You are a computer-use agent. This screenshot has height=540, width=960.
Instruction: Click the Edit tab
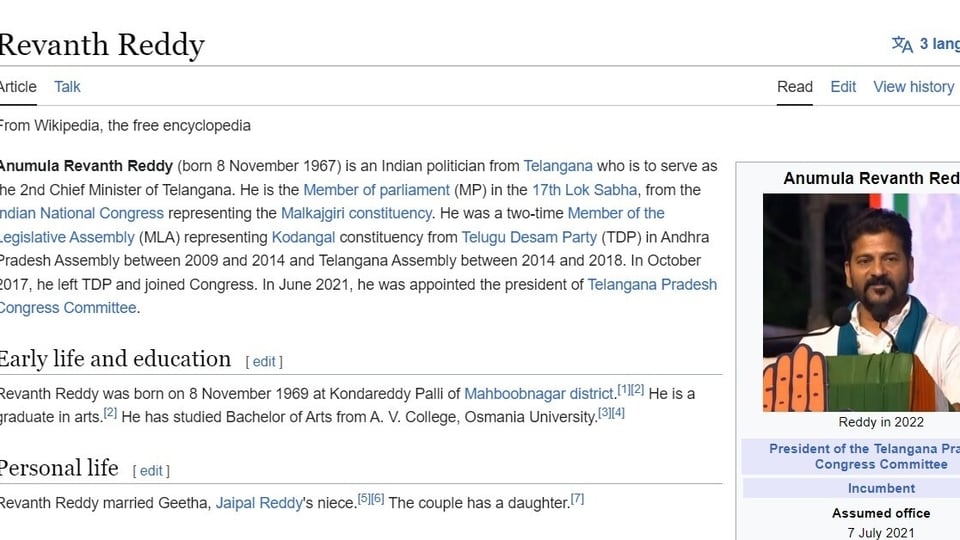[843, 87]
